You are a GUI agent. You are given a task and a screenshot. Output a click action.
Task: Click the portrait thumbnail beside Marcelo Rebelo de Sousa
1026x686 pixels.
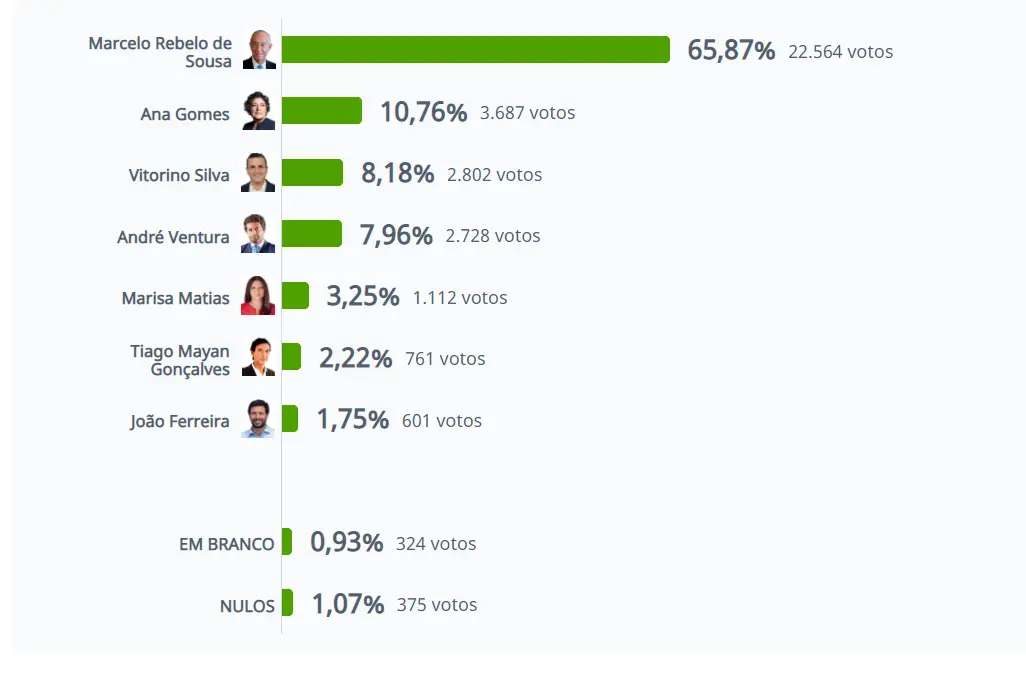[x=258, y=50]
